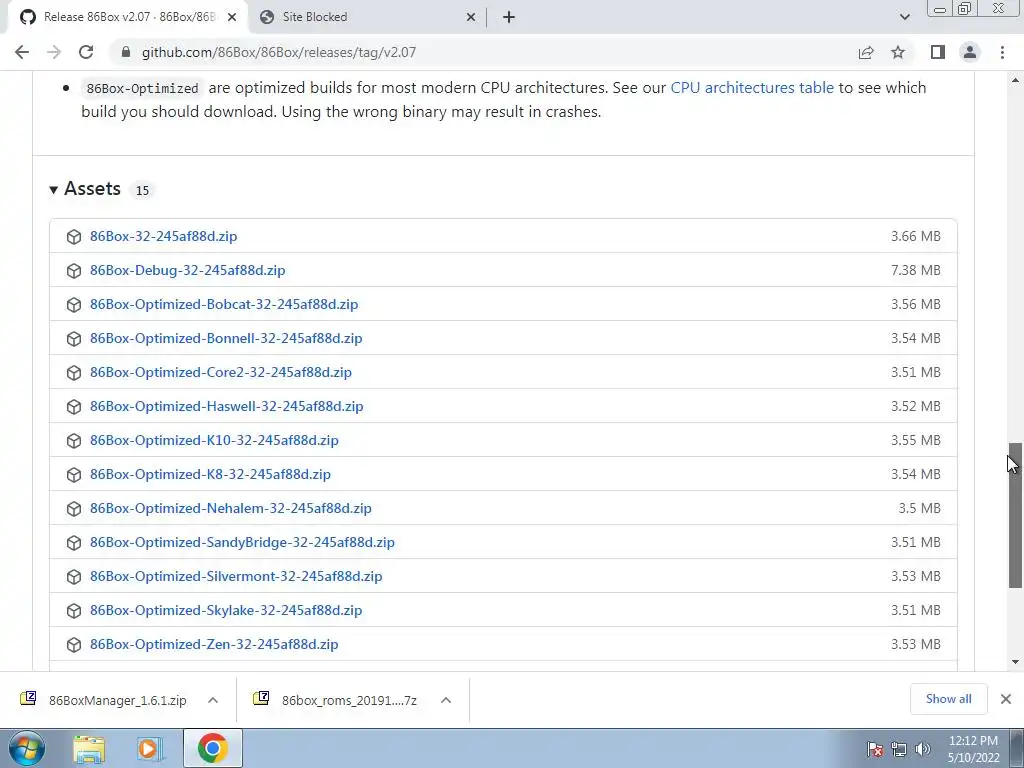
Task: Download 86Box-Optimized-K8-32 zip
Action: tap(210, 474)
